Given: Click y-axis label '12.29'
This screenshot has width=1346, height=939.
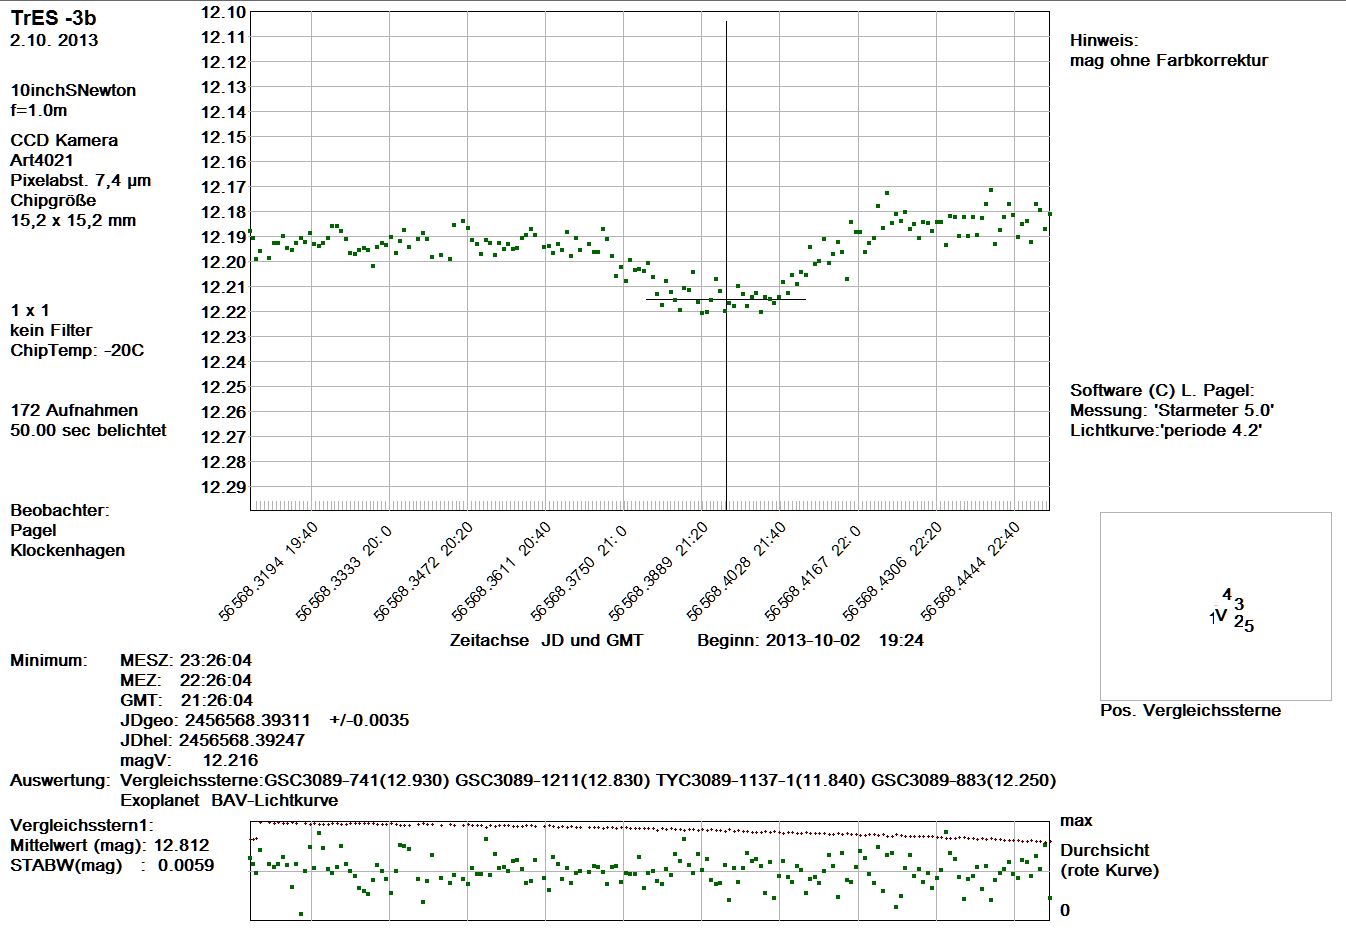Looking at the screenshot, I should (223, 487).
